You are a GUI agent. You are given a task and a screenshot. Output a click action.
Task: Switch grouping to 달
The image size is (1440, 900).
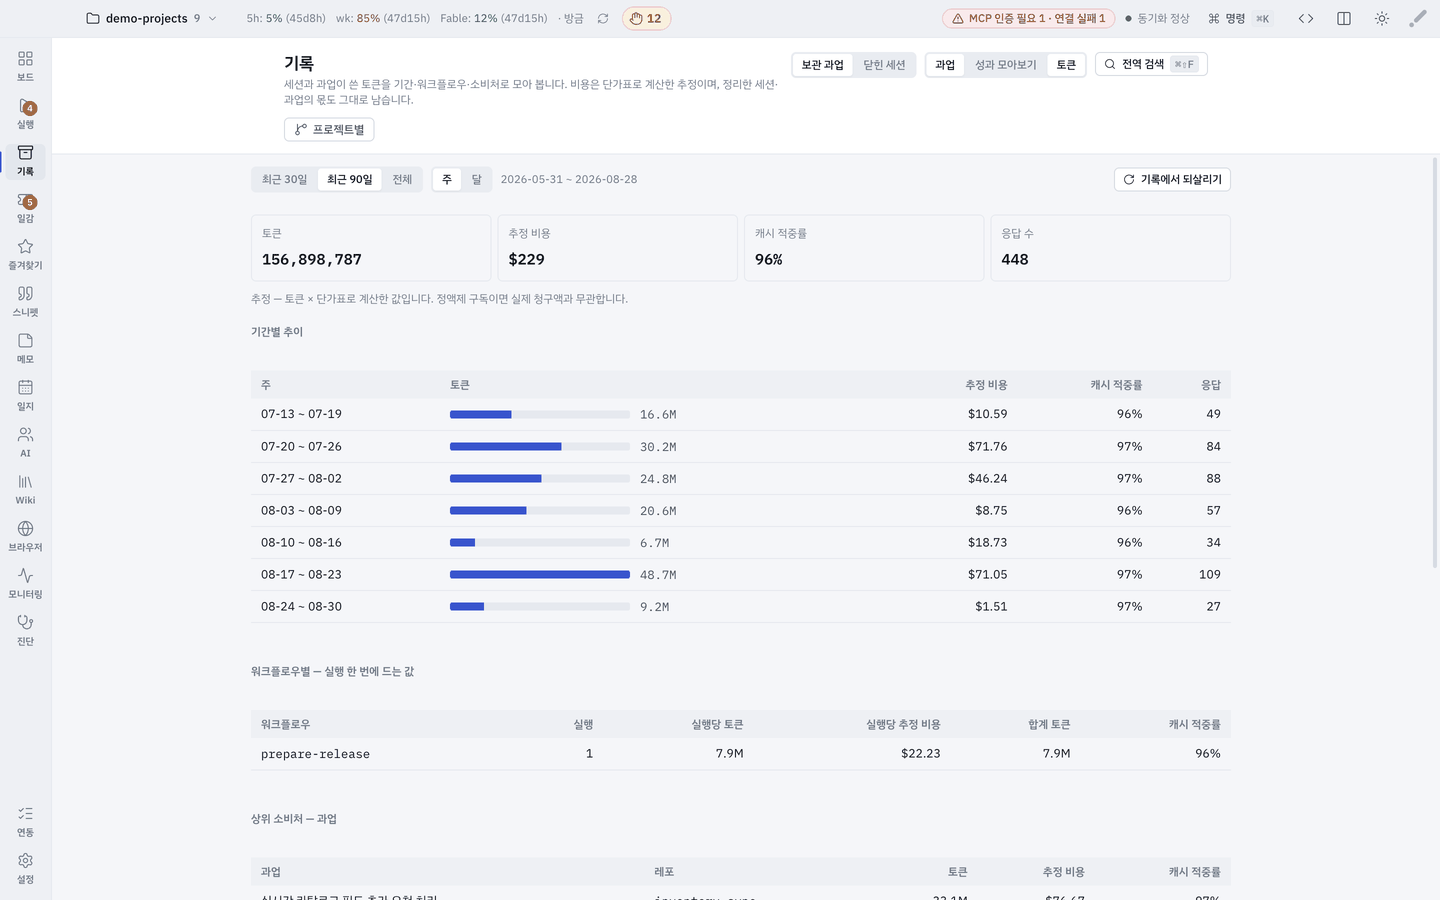(477, 179)
